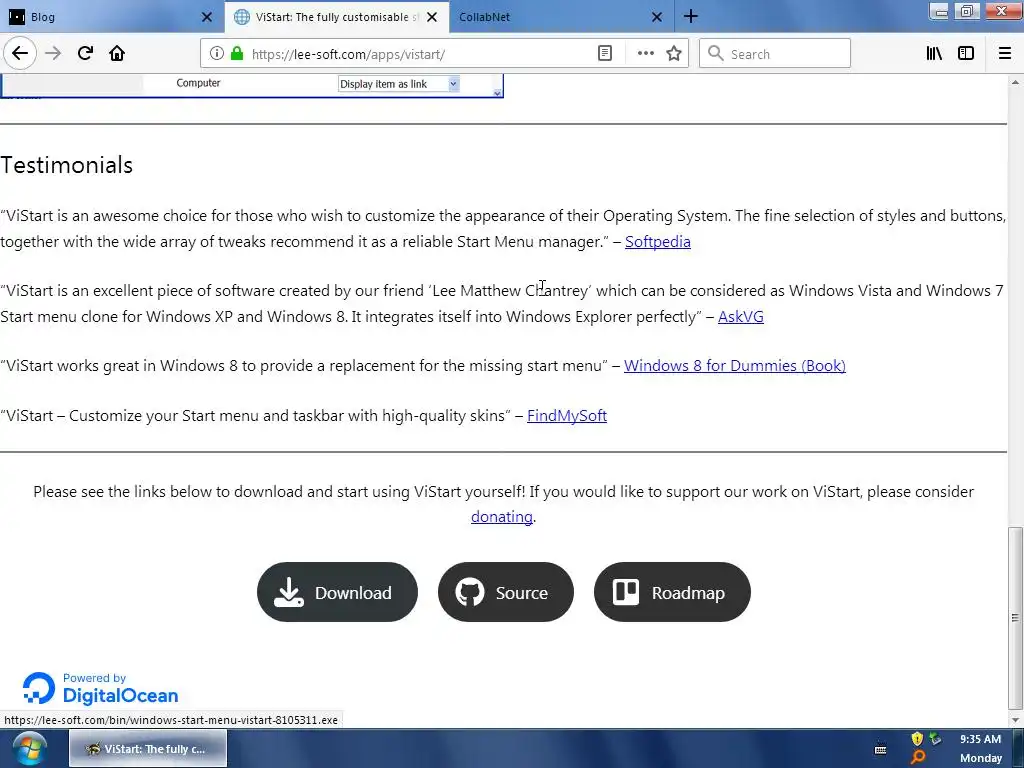Click the yellow shield tray icon
This screenshot has height=768, width=1024.
click(x=917, y=739)
